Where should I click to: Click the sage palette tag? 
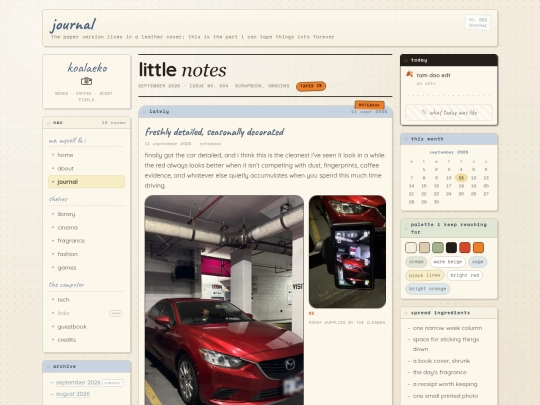(478, 262)
